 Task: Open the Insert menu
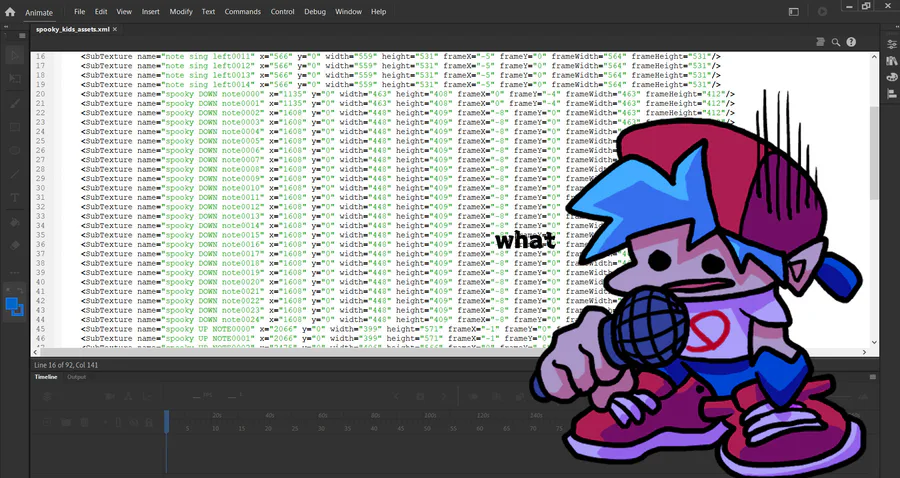[x=150, y=11]
